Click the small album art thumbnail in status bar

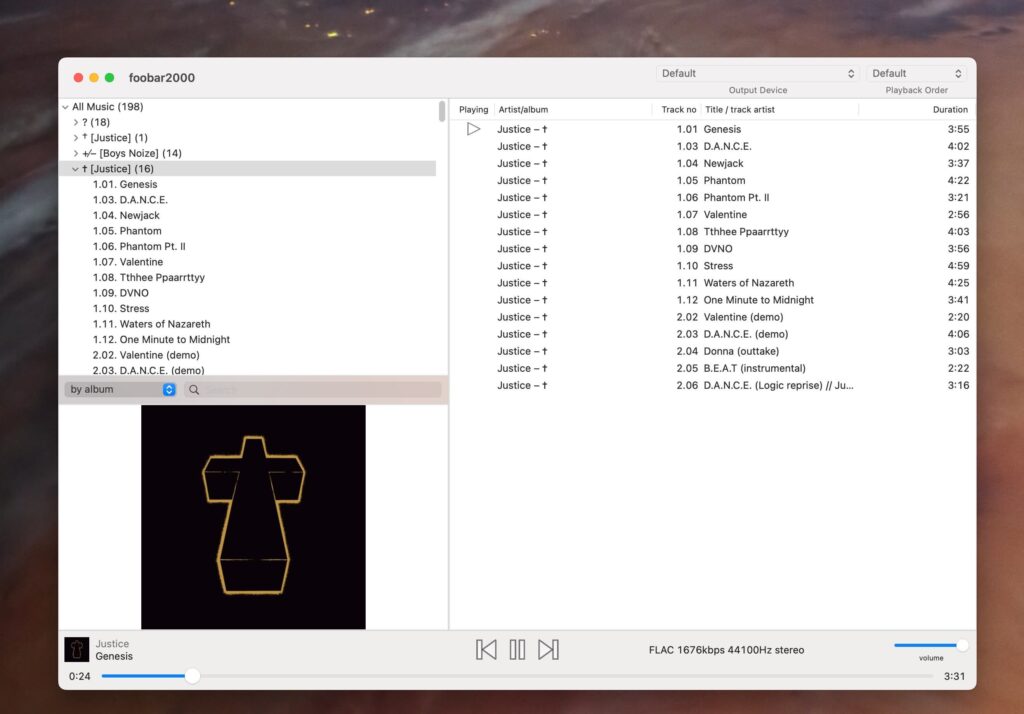click(x=76, y=649)
